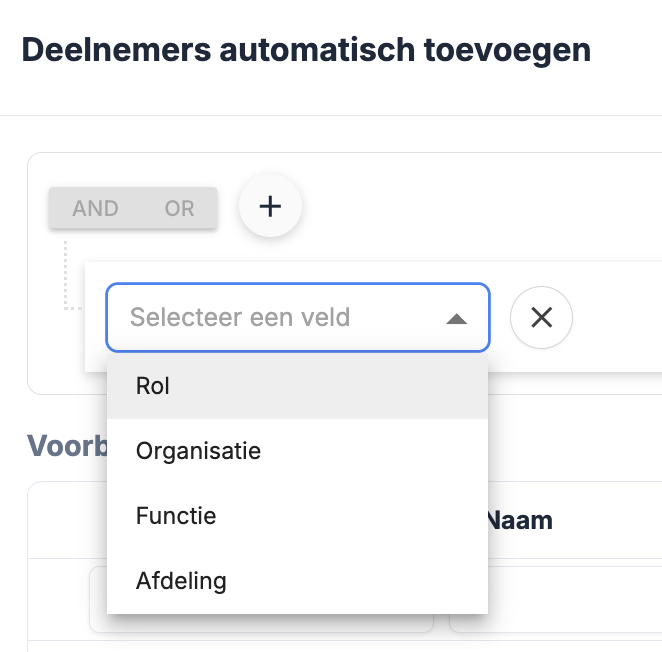The width and height of the screenshot is (662, 652).
Task: Click the blank space right of the plus button
Action: (480, 206)
